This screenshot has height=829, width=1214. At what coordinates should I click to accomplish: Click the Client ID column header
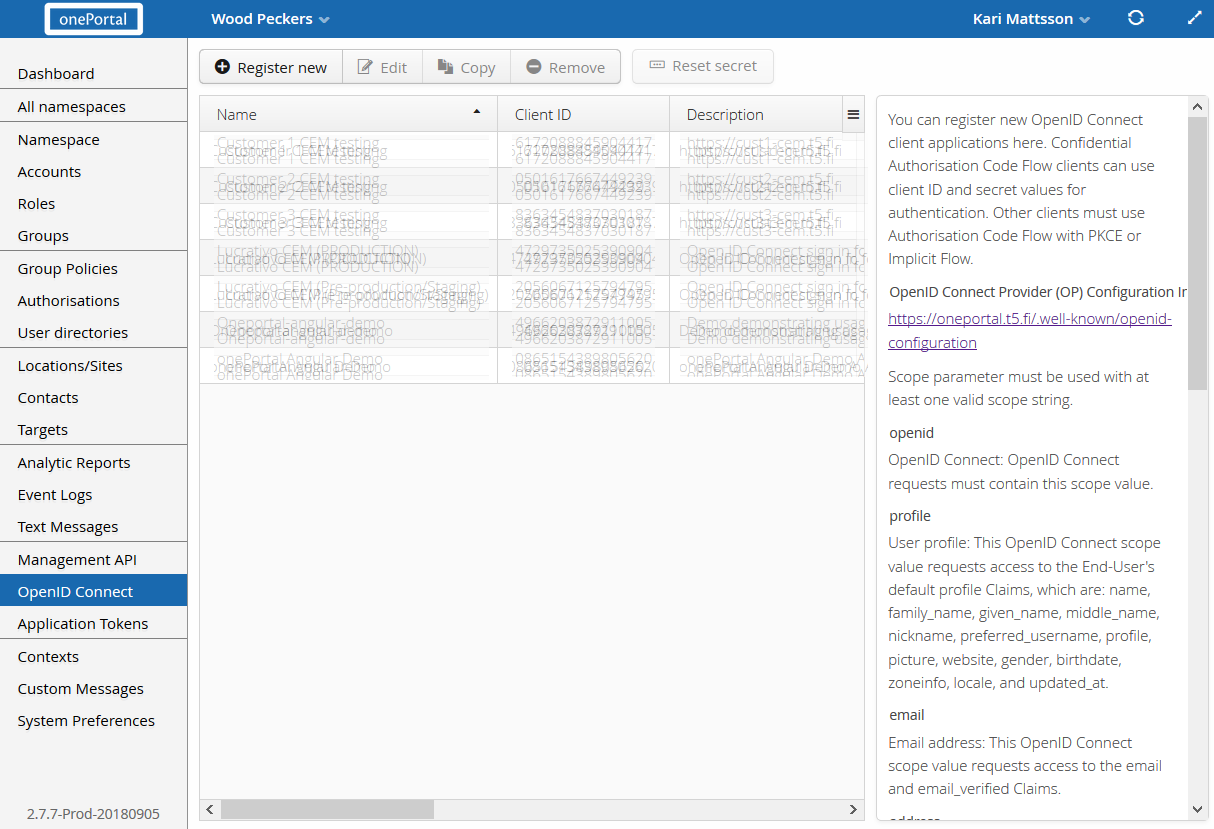(x=583, y=114)
